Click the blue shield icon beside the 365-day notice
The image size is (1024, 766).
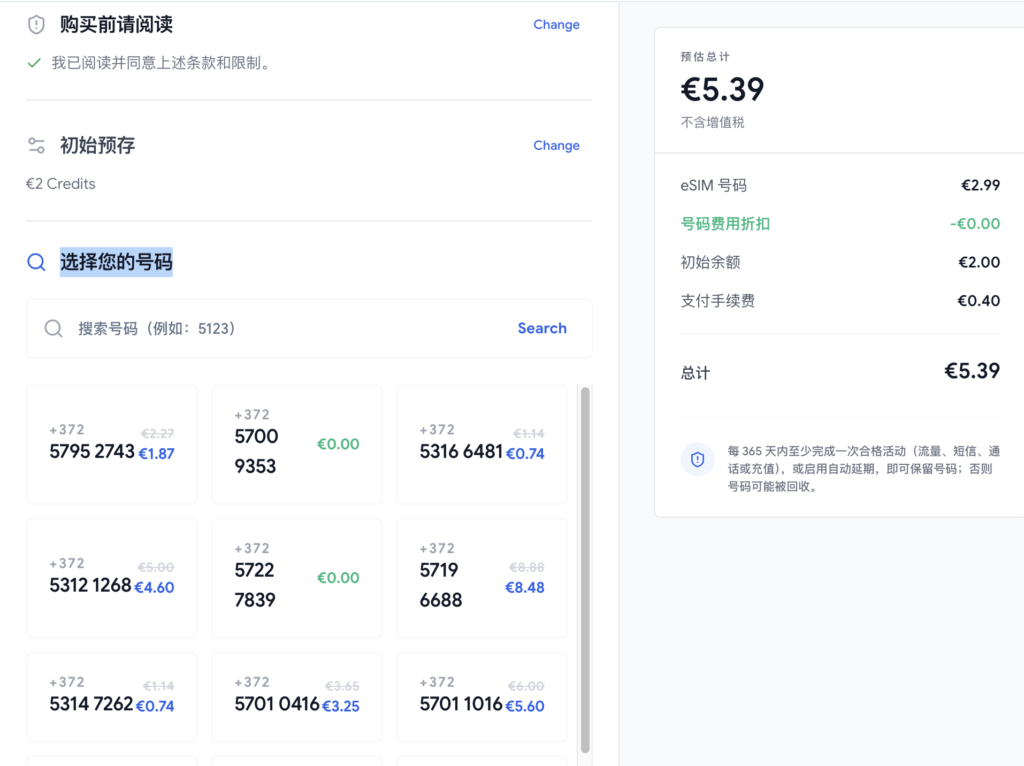click(x=697, y=459)
